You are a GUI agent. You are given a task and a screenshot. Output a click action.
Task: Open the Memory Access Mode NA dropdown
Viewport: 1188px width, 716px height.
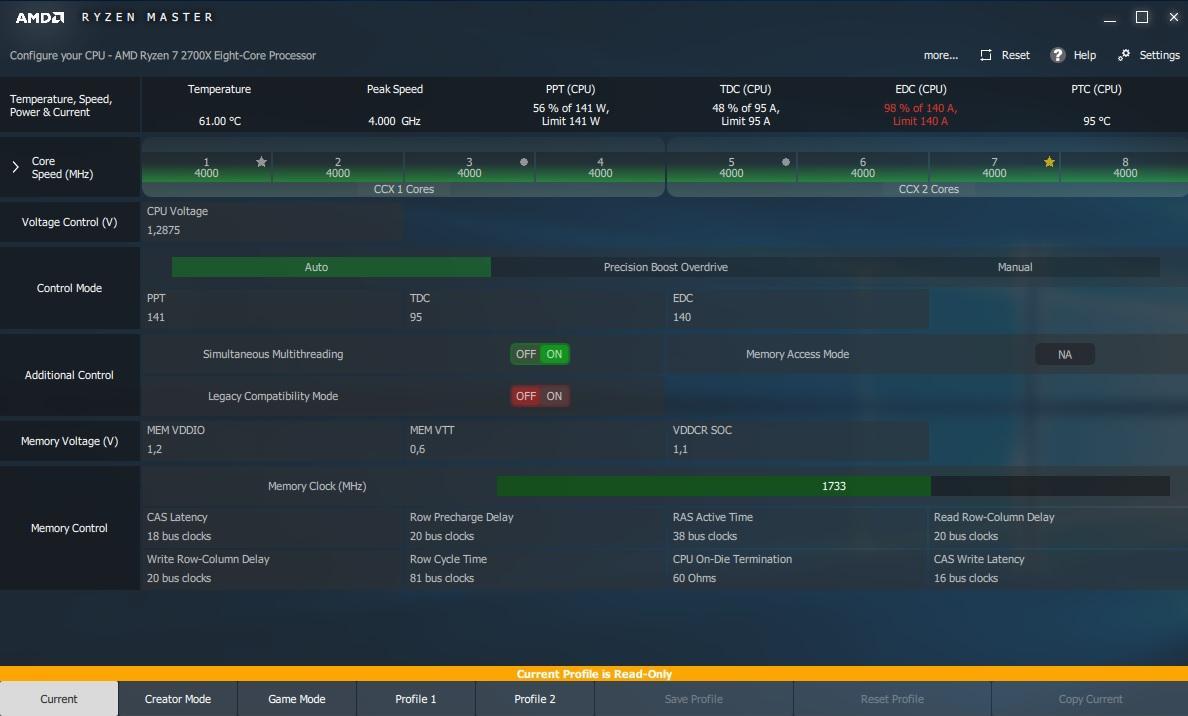tap(1065, 354)
